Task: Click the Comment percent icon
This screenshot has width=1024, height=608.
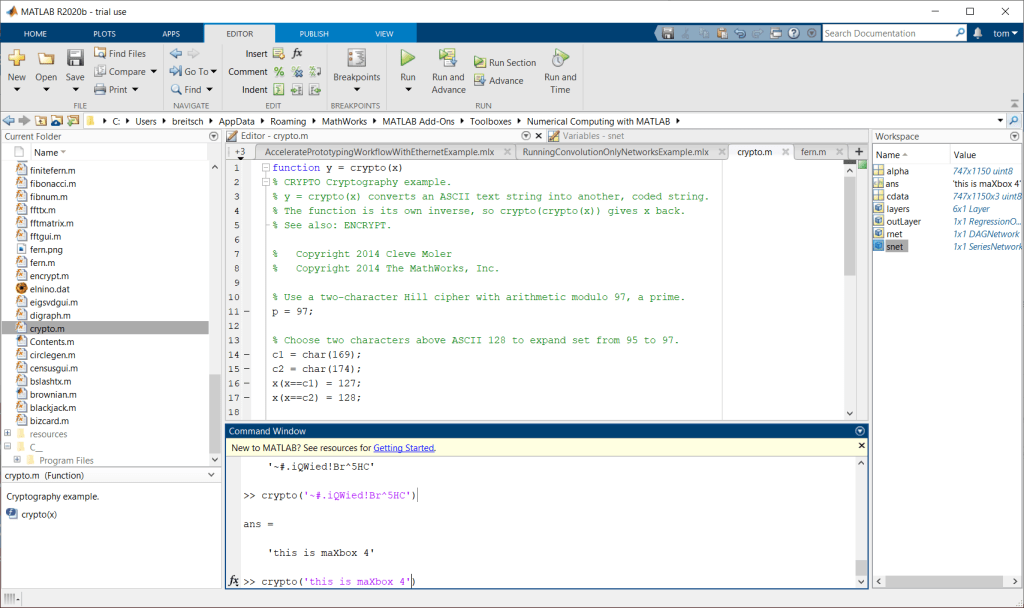Action: [x=279, y=72]
